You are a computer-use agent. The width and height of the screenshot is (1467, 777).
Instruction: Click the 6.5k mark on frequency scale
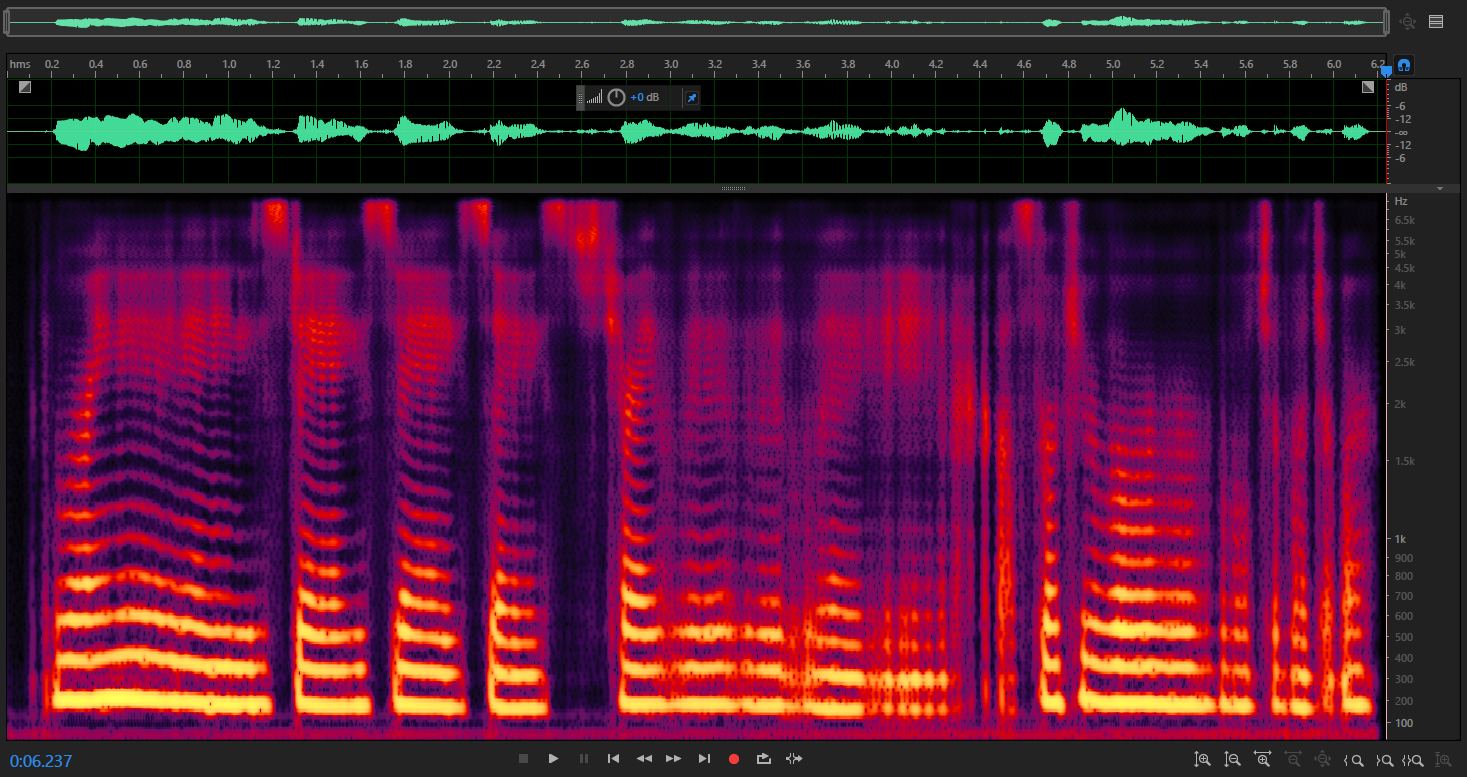(x=1404, y=220)
